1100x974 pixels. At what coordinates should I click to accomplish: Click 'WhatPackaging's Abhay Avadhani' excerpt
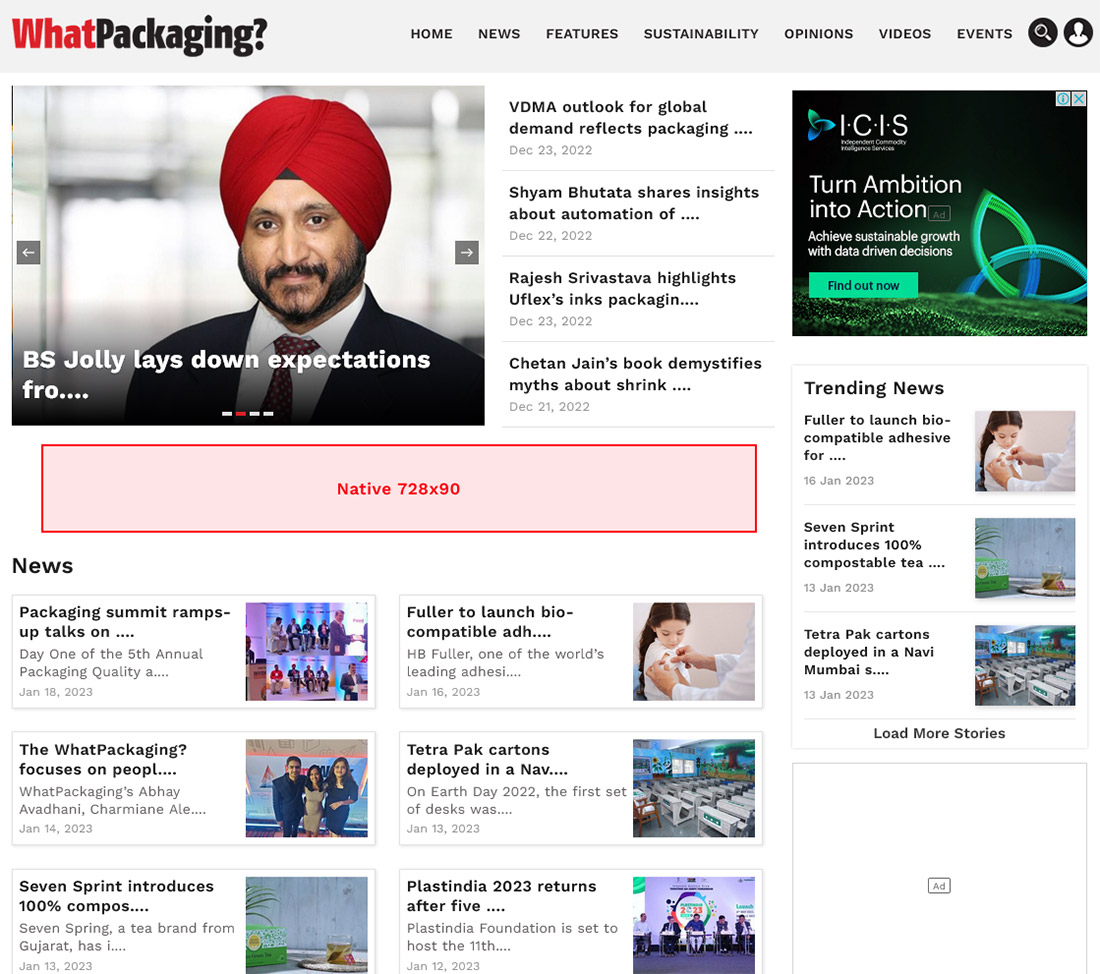click(x=112, y=800)
